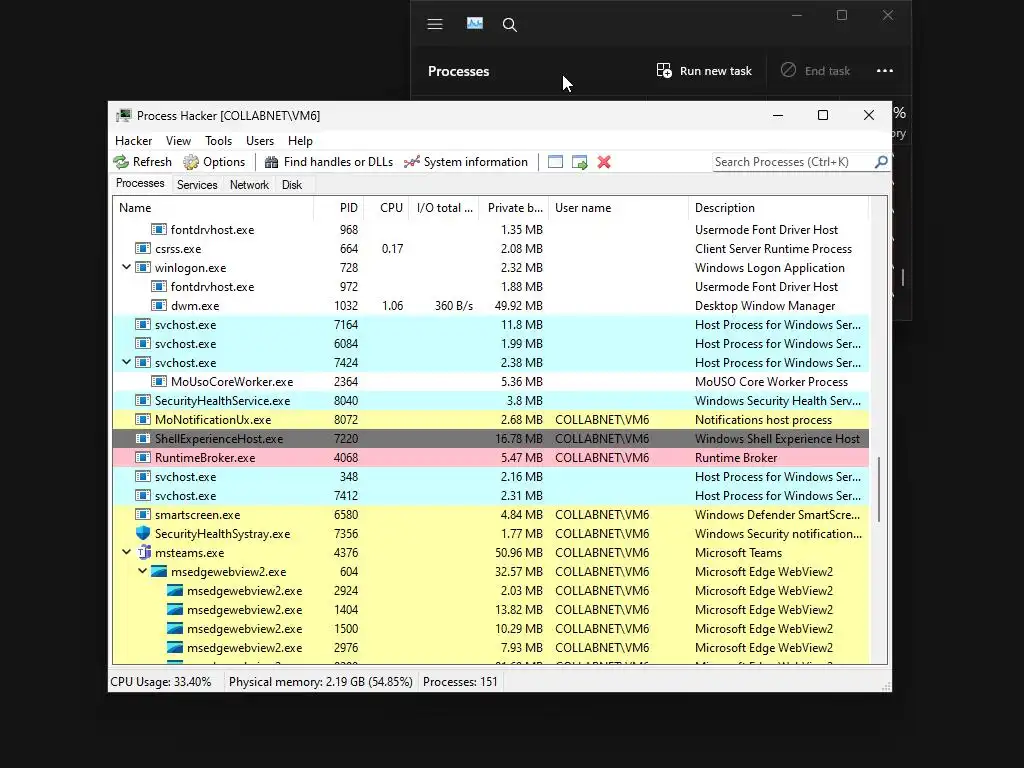Click the red X kill window icon
The height and width of the screenshot is (768, 1024).
(x=604, y=162)
